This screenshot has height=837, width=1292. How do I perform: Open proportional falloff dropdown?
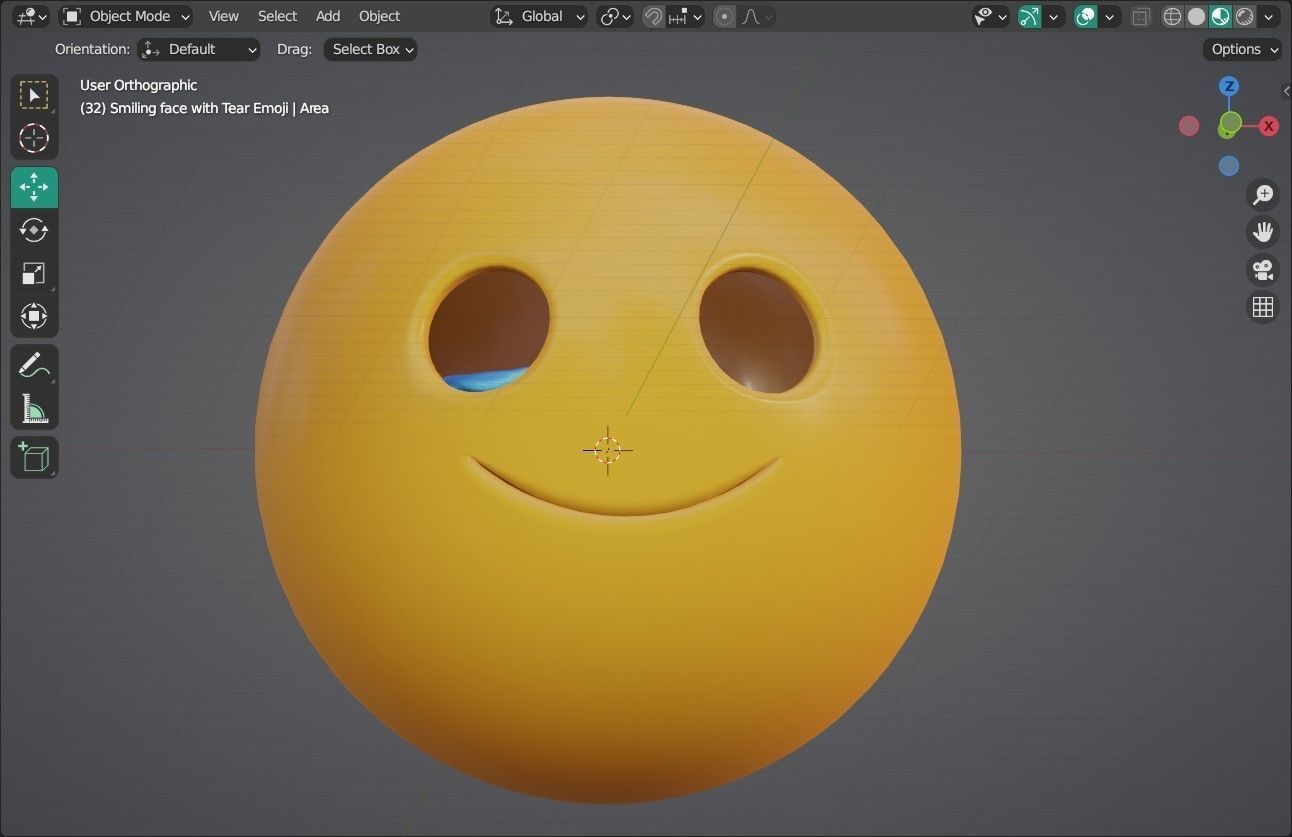pos(756,16)
